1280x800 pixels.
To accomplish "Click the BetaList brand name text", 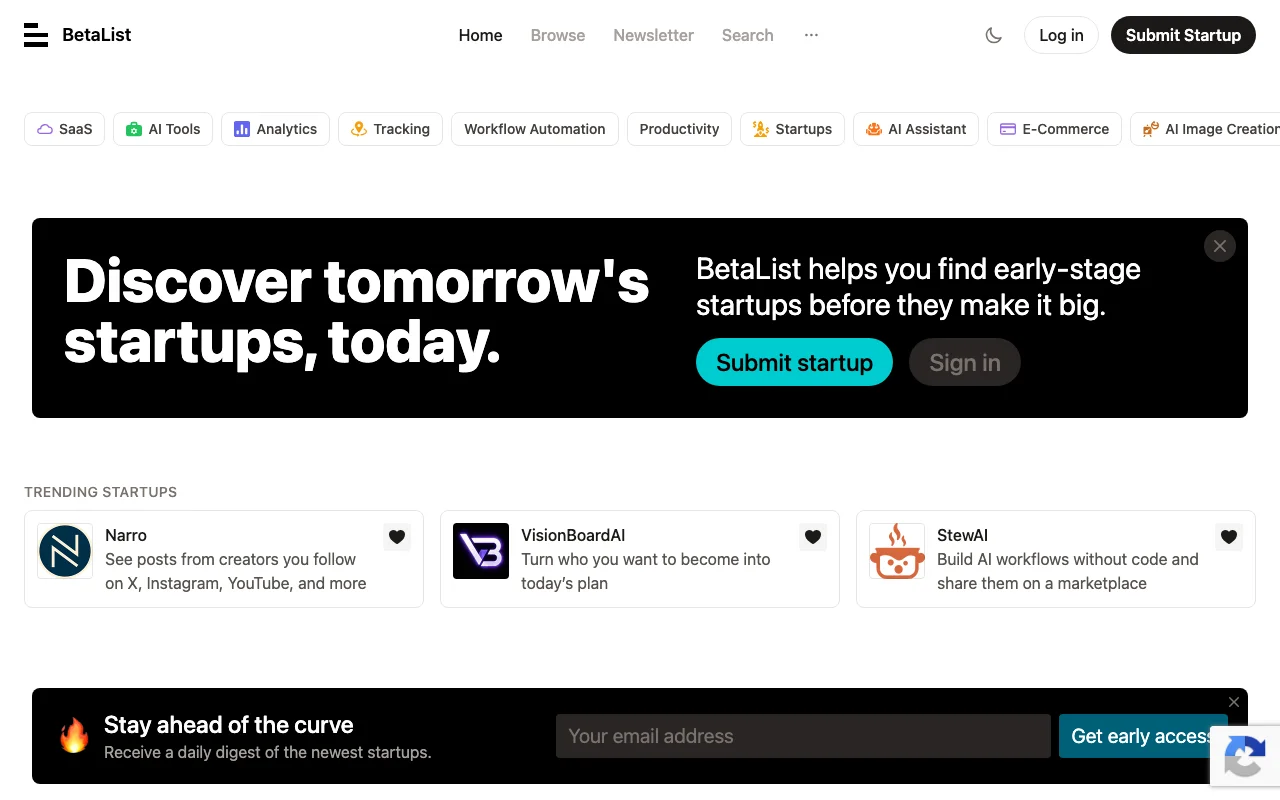I will [x=97, y=35].
